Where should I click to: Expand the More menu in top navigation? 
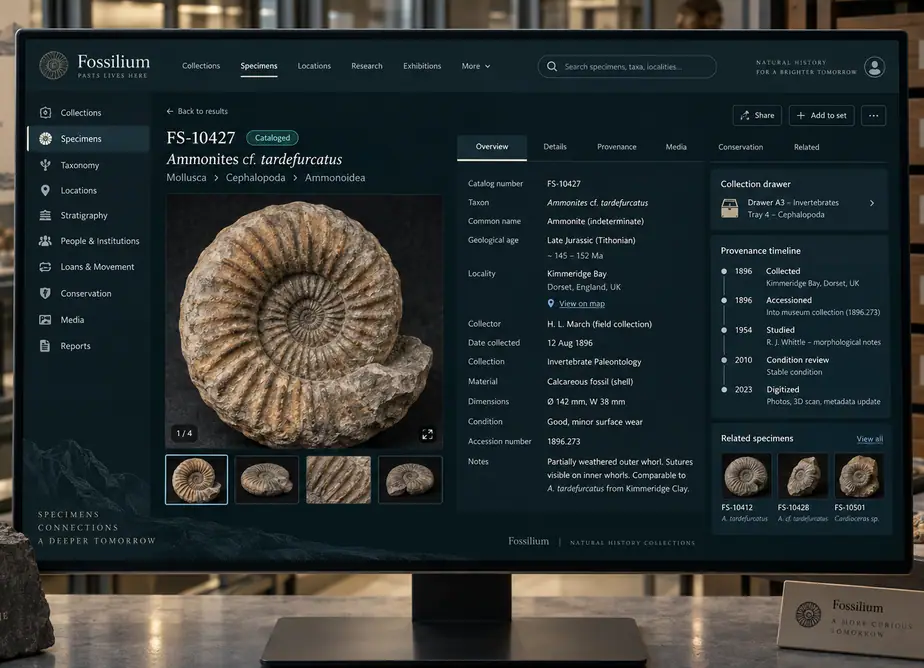pyautogui.click(x=476, y=66)
